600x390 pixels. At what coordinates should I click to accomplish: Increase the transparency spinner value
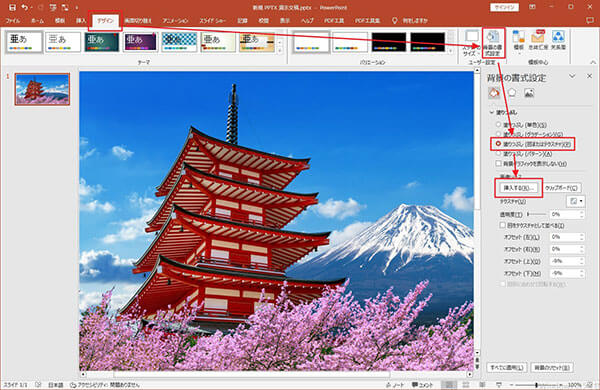(x=582, y=212)
